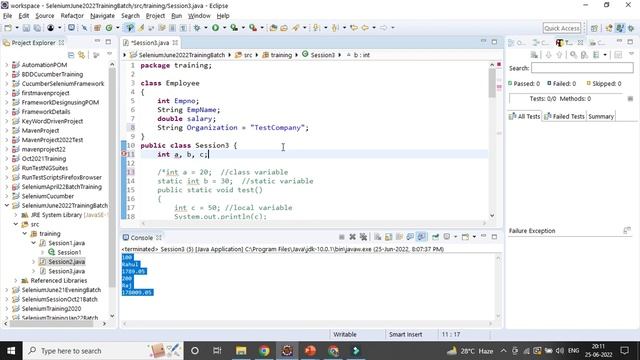Click the compare icon beside Failure Exception
Viewport: 640px width, 360px height.
coord(627,231)
